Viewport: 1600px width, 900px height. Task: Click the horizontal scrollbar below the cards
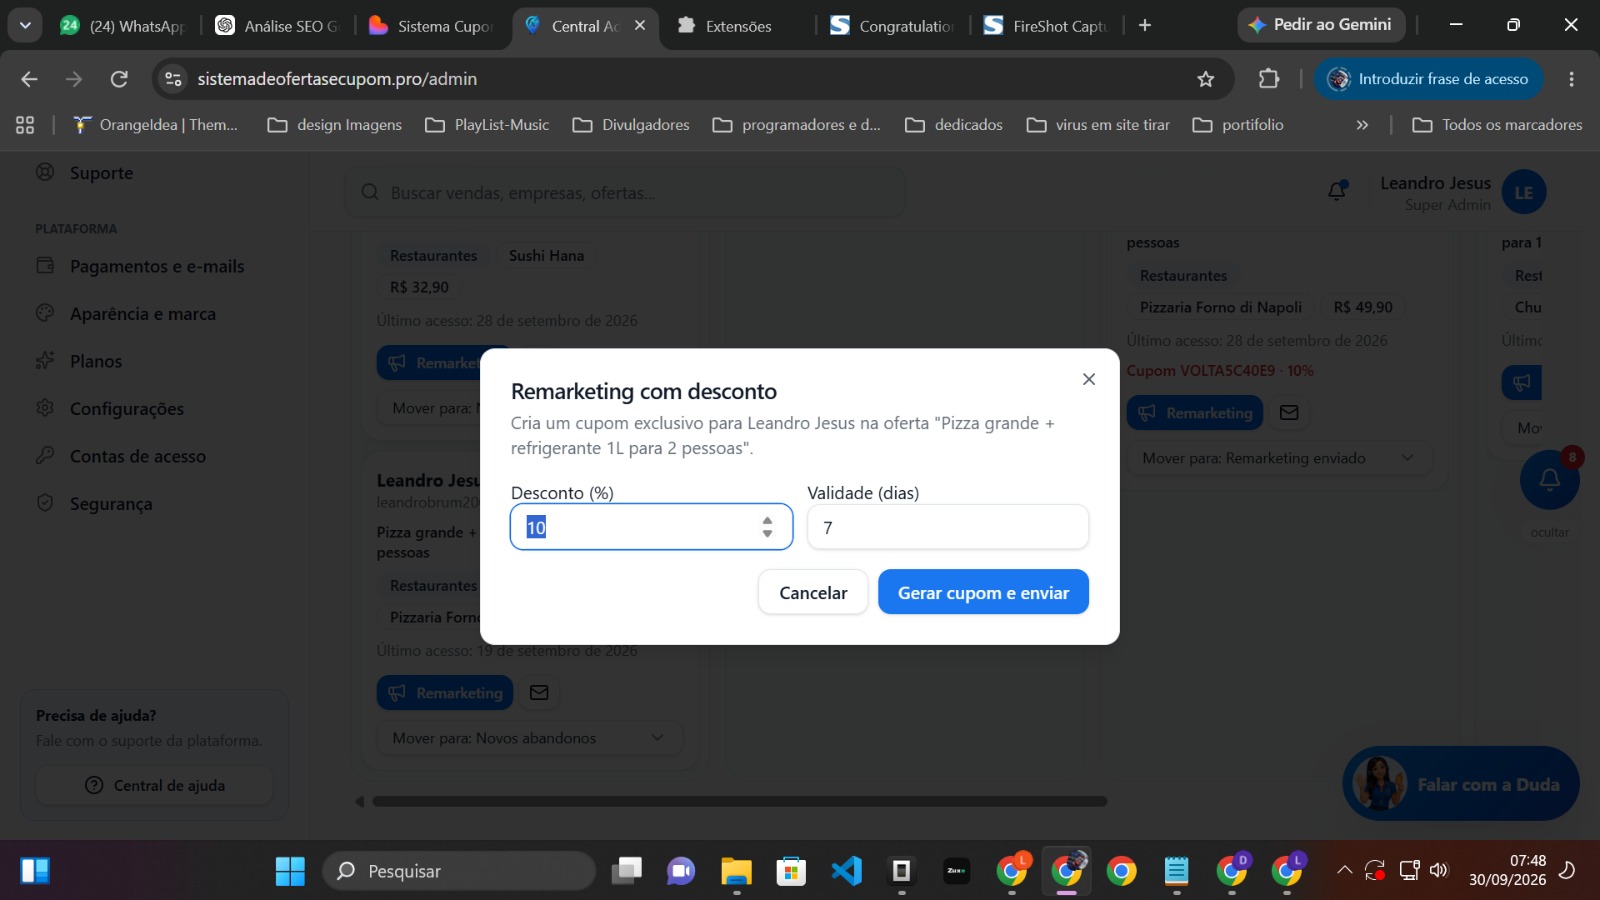[740, 801]
